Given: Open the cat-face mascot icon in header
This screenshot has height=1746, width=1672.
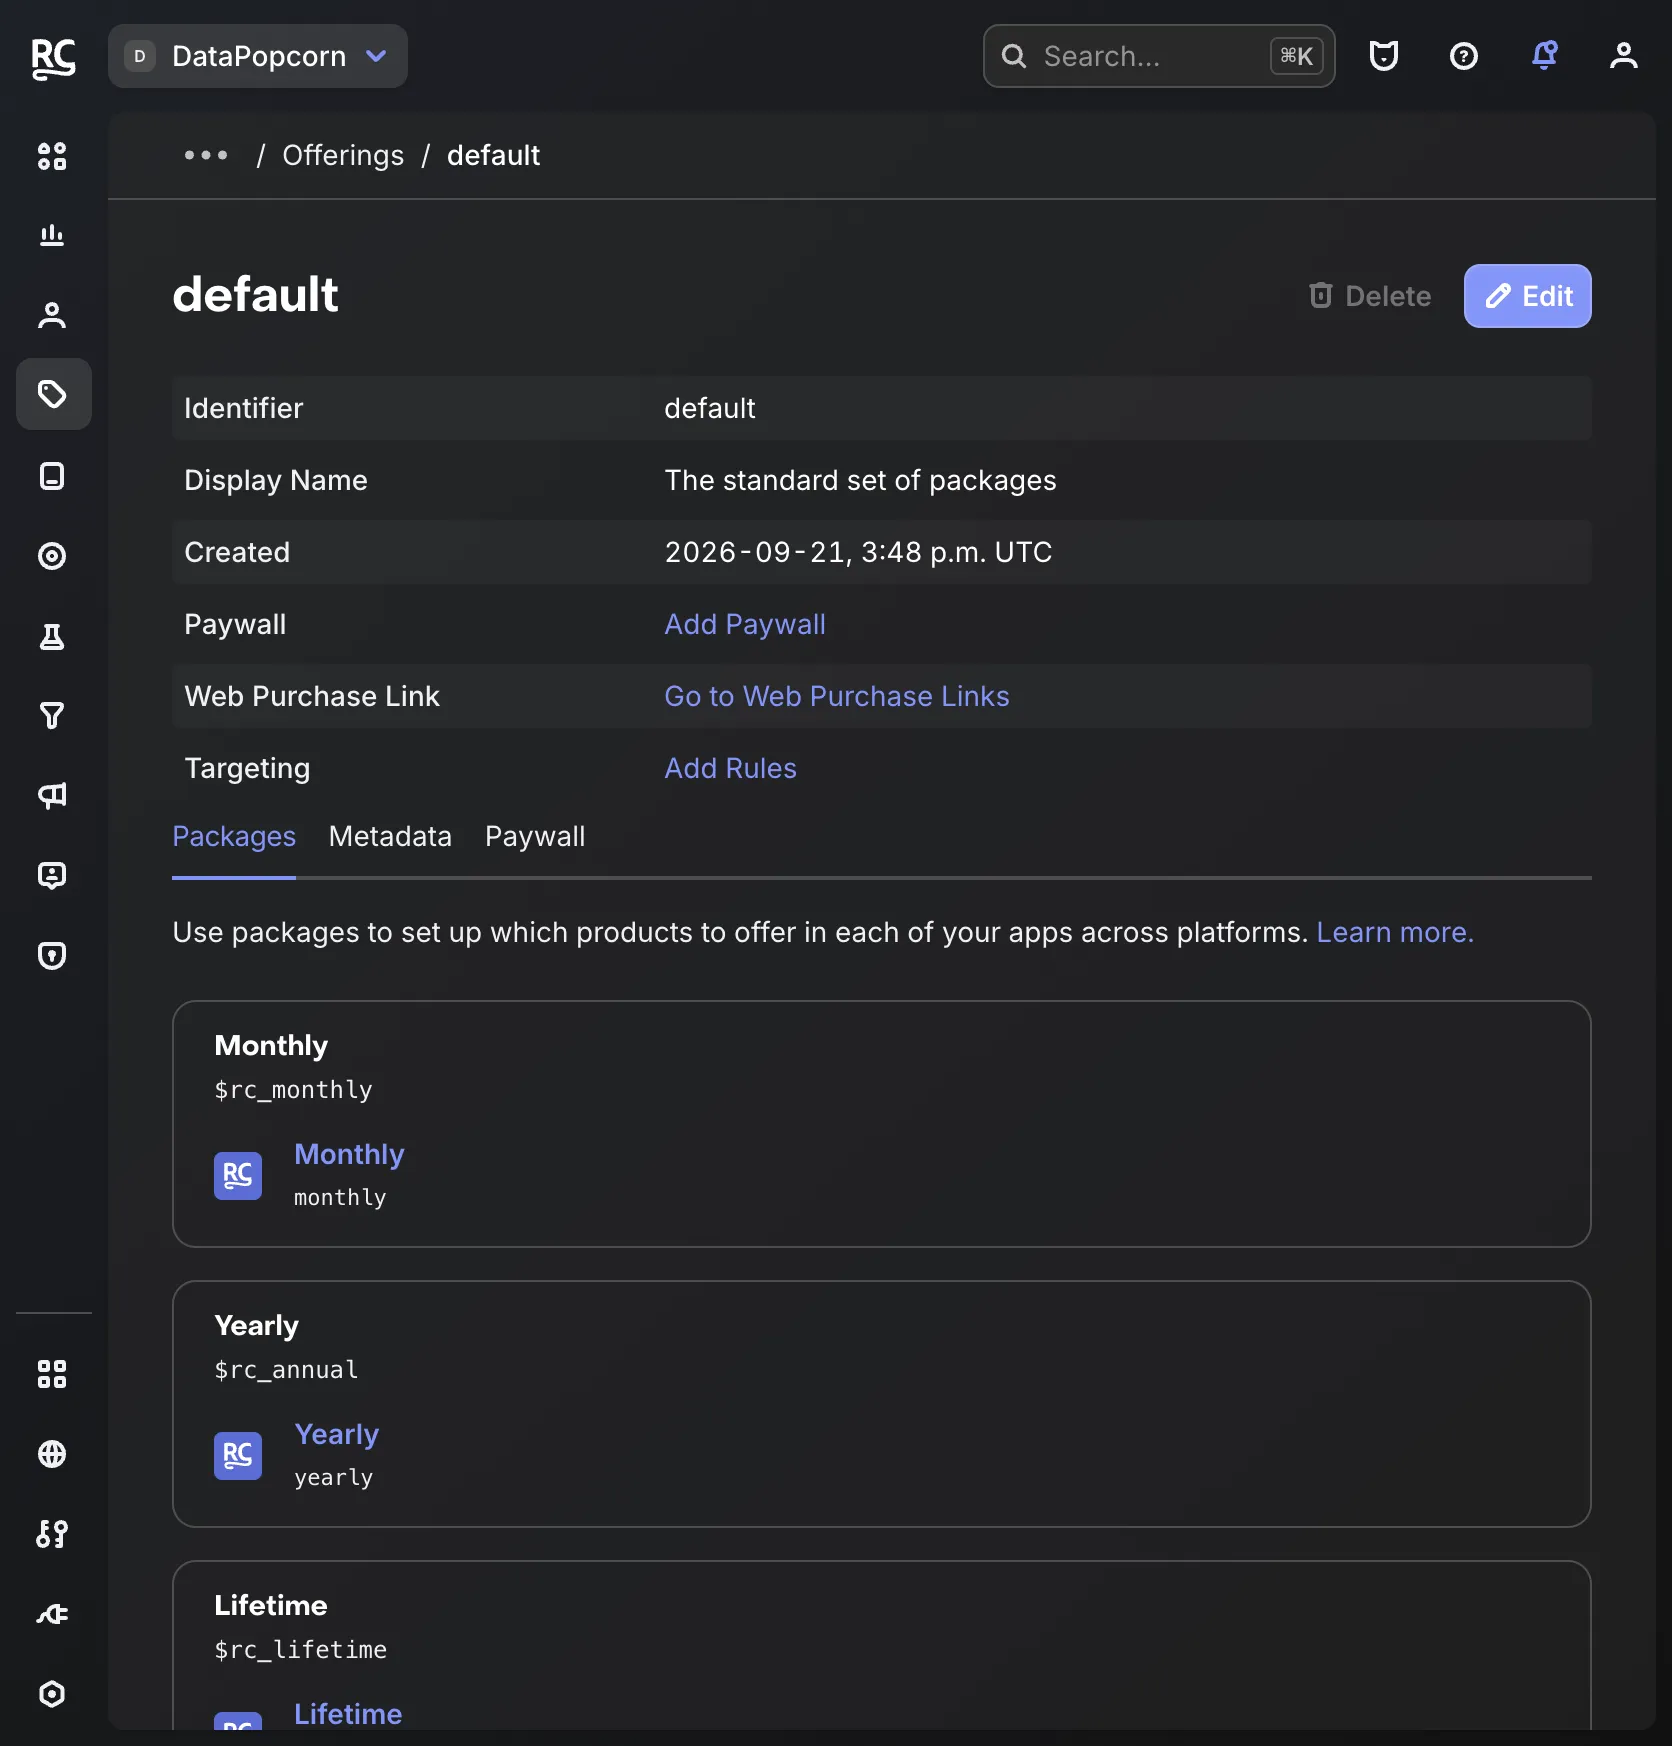Looking at the screenshot, I should click(1384, 56).
